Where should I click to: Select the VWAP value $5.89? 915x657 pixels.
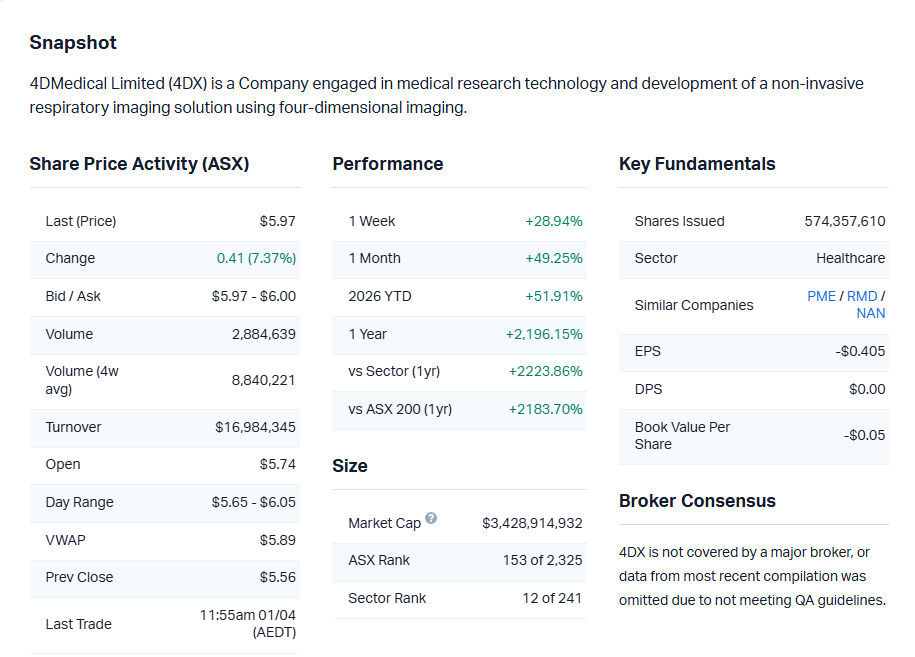pos(278,540)
